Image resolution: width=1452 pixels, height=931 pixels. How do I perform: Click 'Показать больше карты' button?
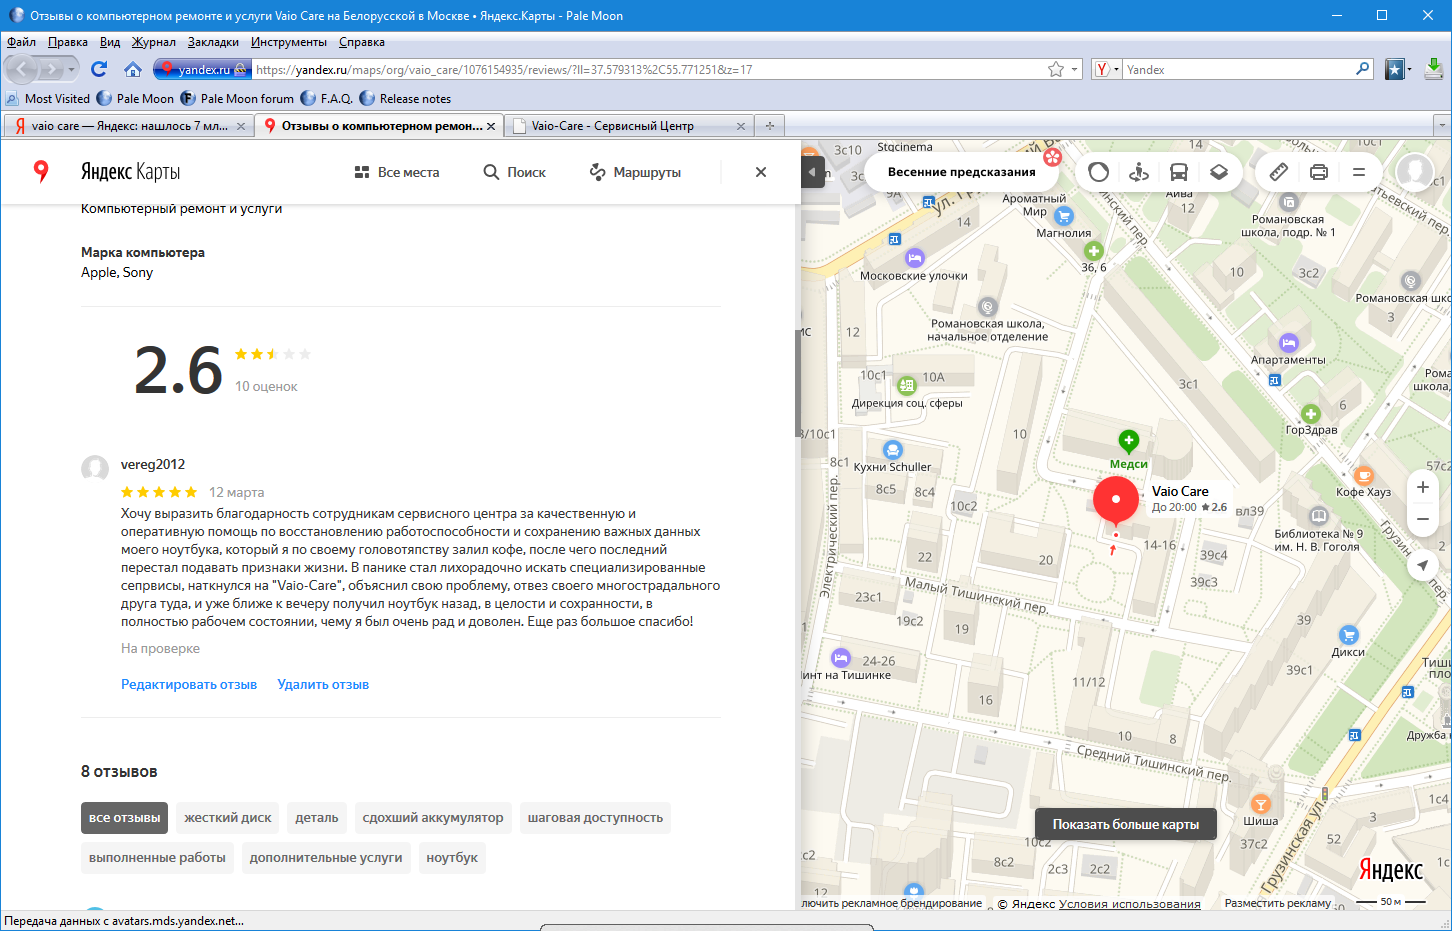point(1126,825)
